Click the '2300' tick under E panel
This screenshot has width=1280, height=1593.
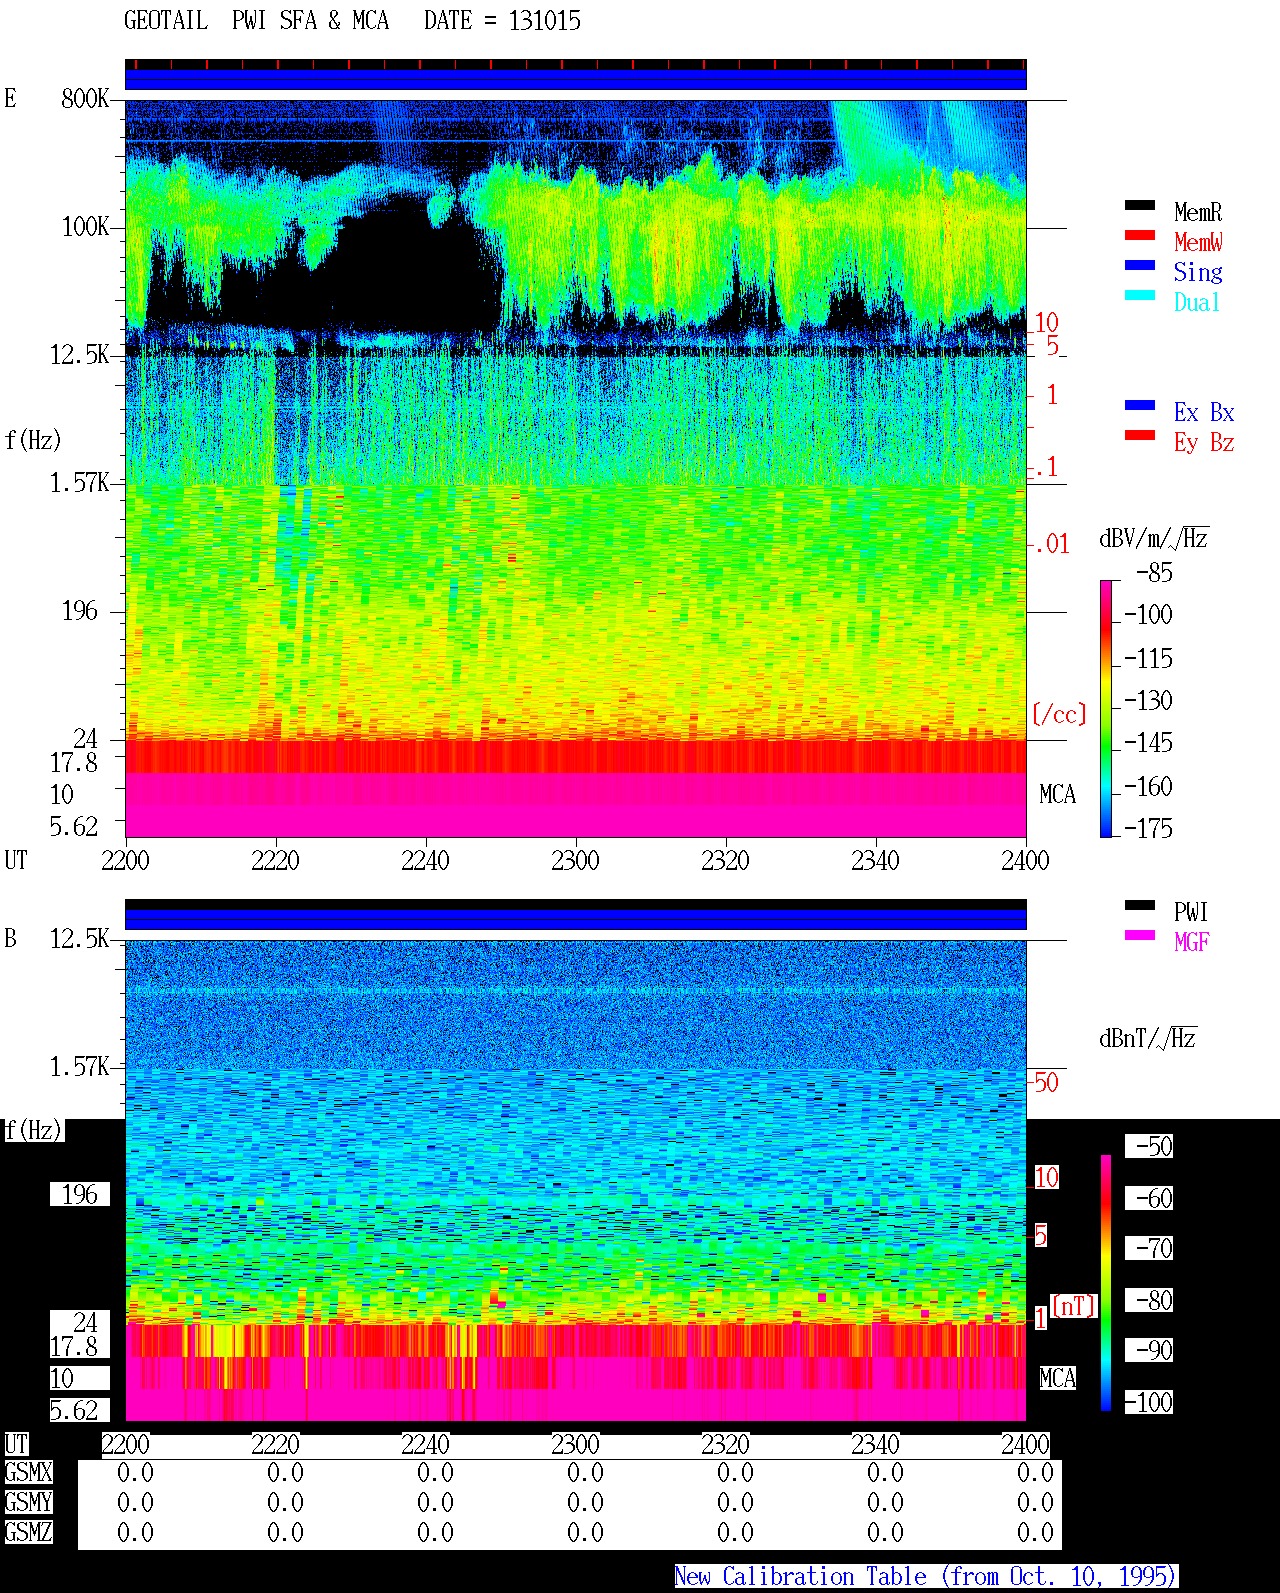pyautogui.click(x=575, y=860)
